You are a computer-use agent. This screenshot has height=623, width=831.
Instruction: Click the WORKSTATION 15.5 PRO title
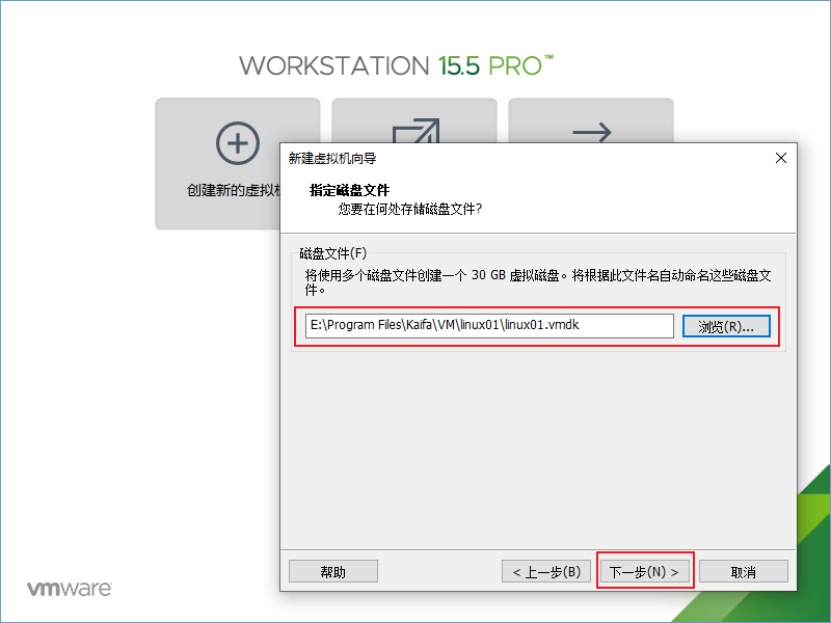coord(396,66)
